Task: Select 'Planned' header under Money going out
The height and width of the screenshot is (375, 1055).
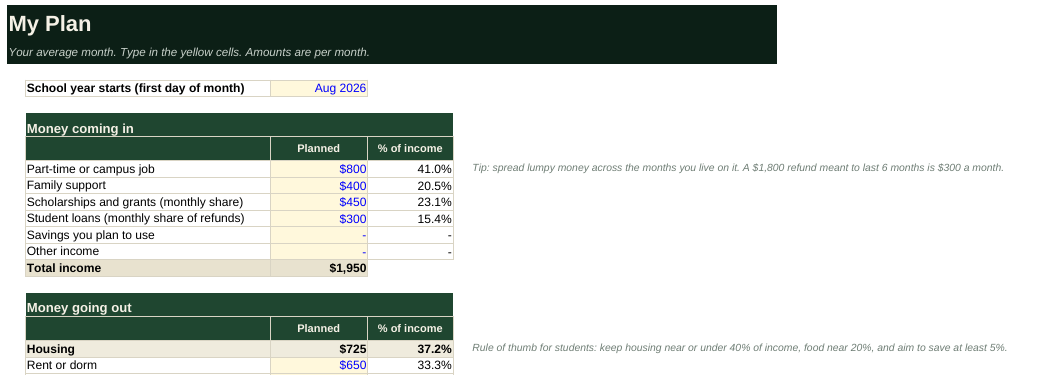Action: click(319, 329)
